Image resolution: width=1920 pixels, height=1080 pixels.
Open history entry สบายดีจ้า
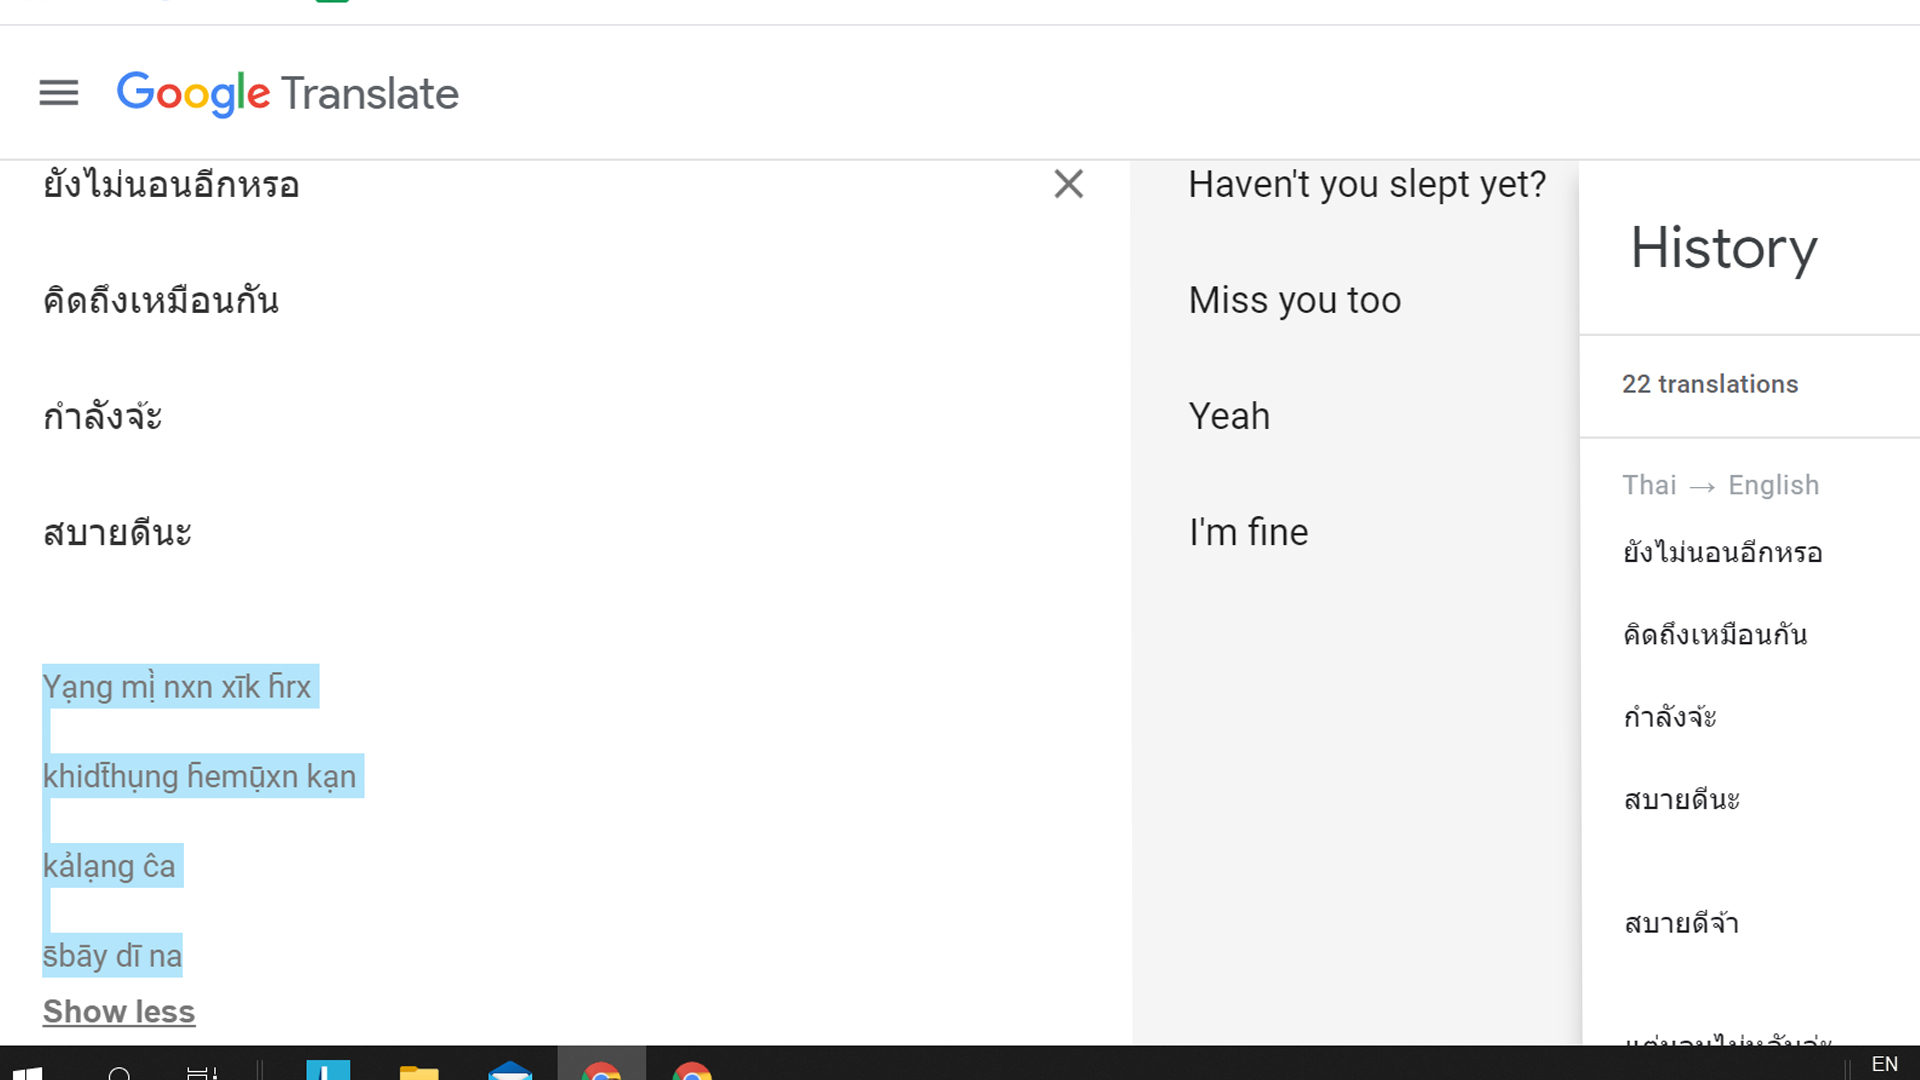click(1682, 922)
